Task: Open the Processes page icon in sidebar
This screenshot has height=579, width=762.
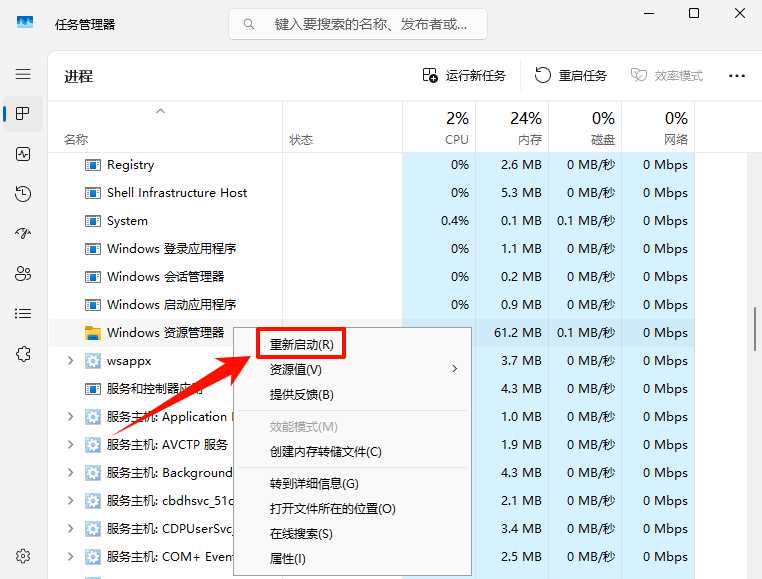Action: point(23,114)
